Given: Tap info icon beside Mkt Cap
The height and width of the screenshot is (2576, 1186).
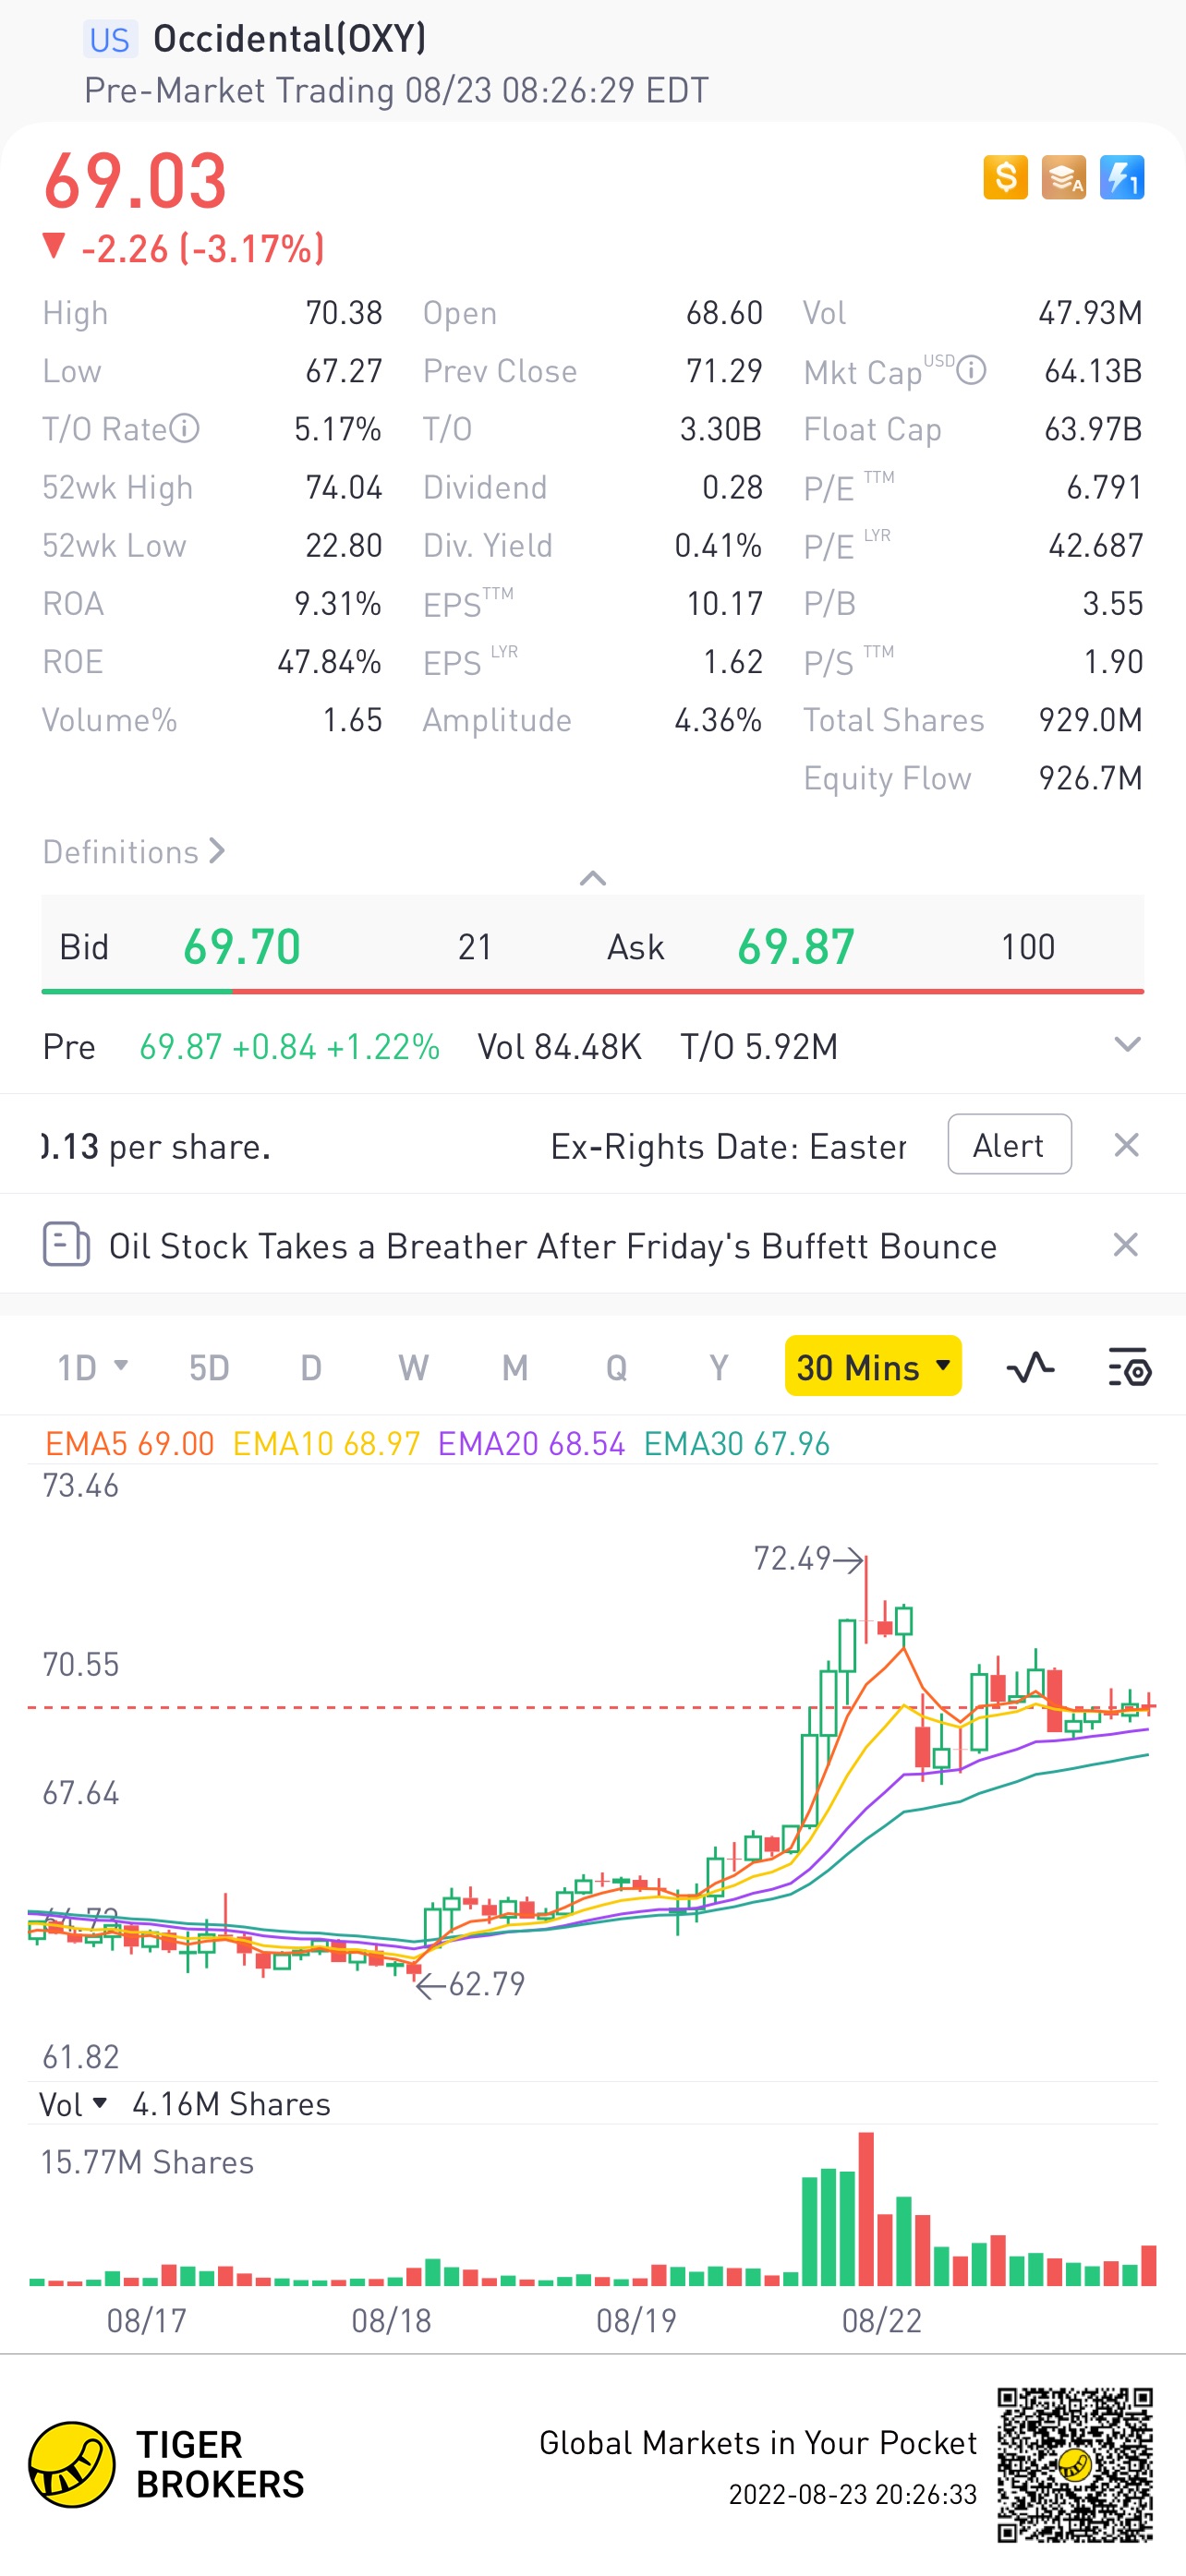Looking at the screenshot, I should pyautogui.click(x=971, y=371).
